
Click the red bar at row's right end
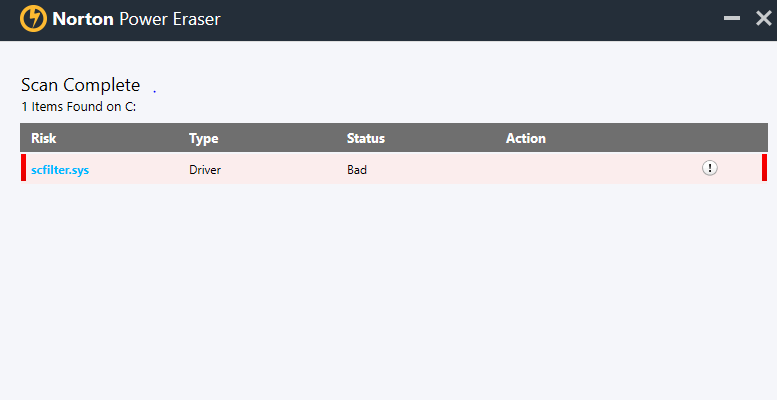click(x=764, y=168)
